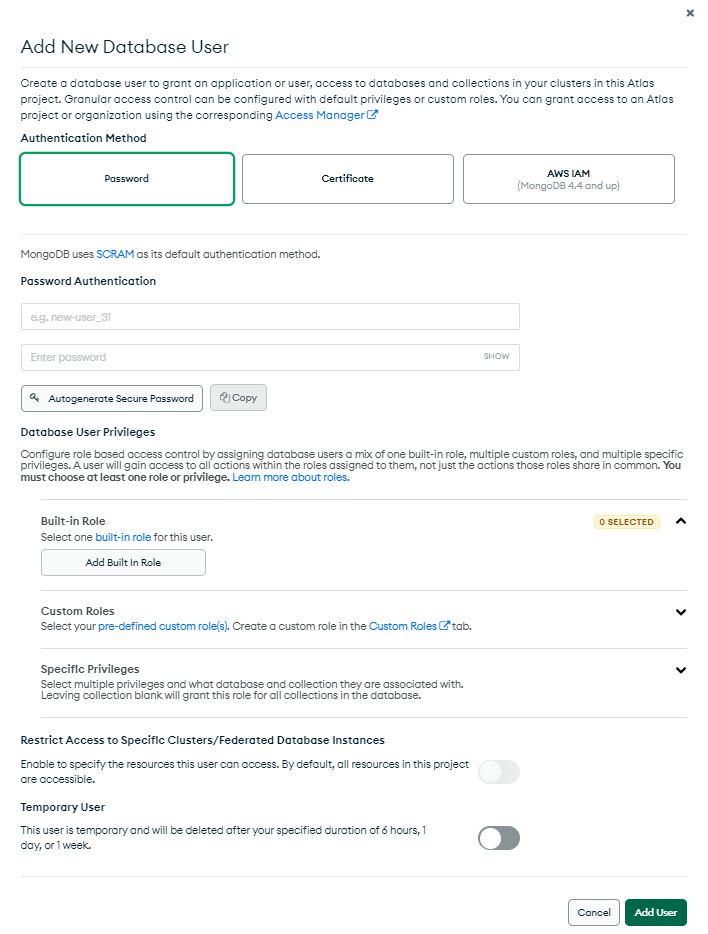Image resolution: width=708 pixels, height=934 pixels.
Task: Expand the Specific Privileges section
Action: point(681,670)
